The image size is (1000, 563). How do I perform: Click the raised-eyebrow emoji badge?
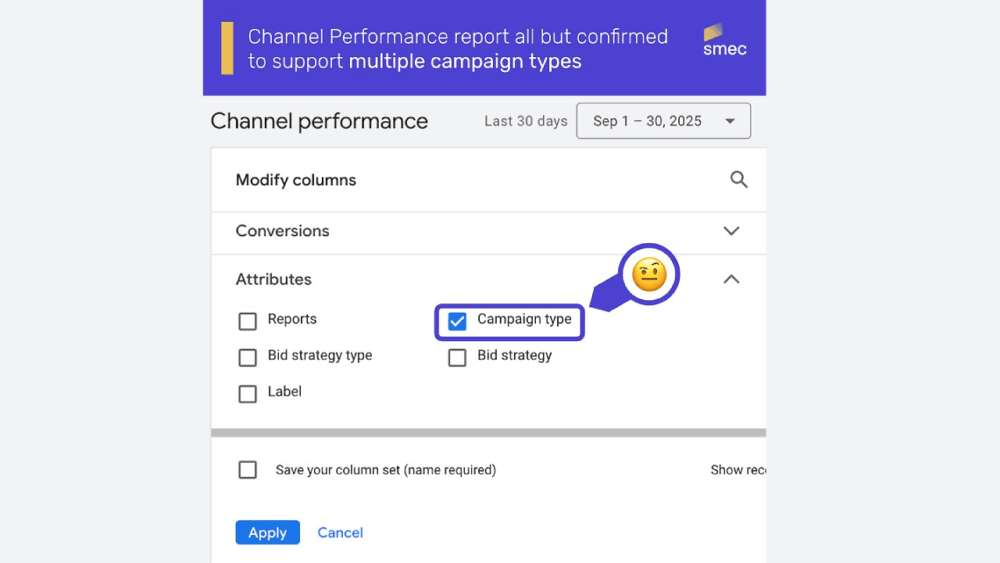649,273
